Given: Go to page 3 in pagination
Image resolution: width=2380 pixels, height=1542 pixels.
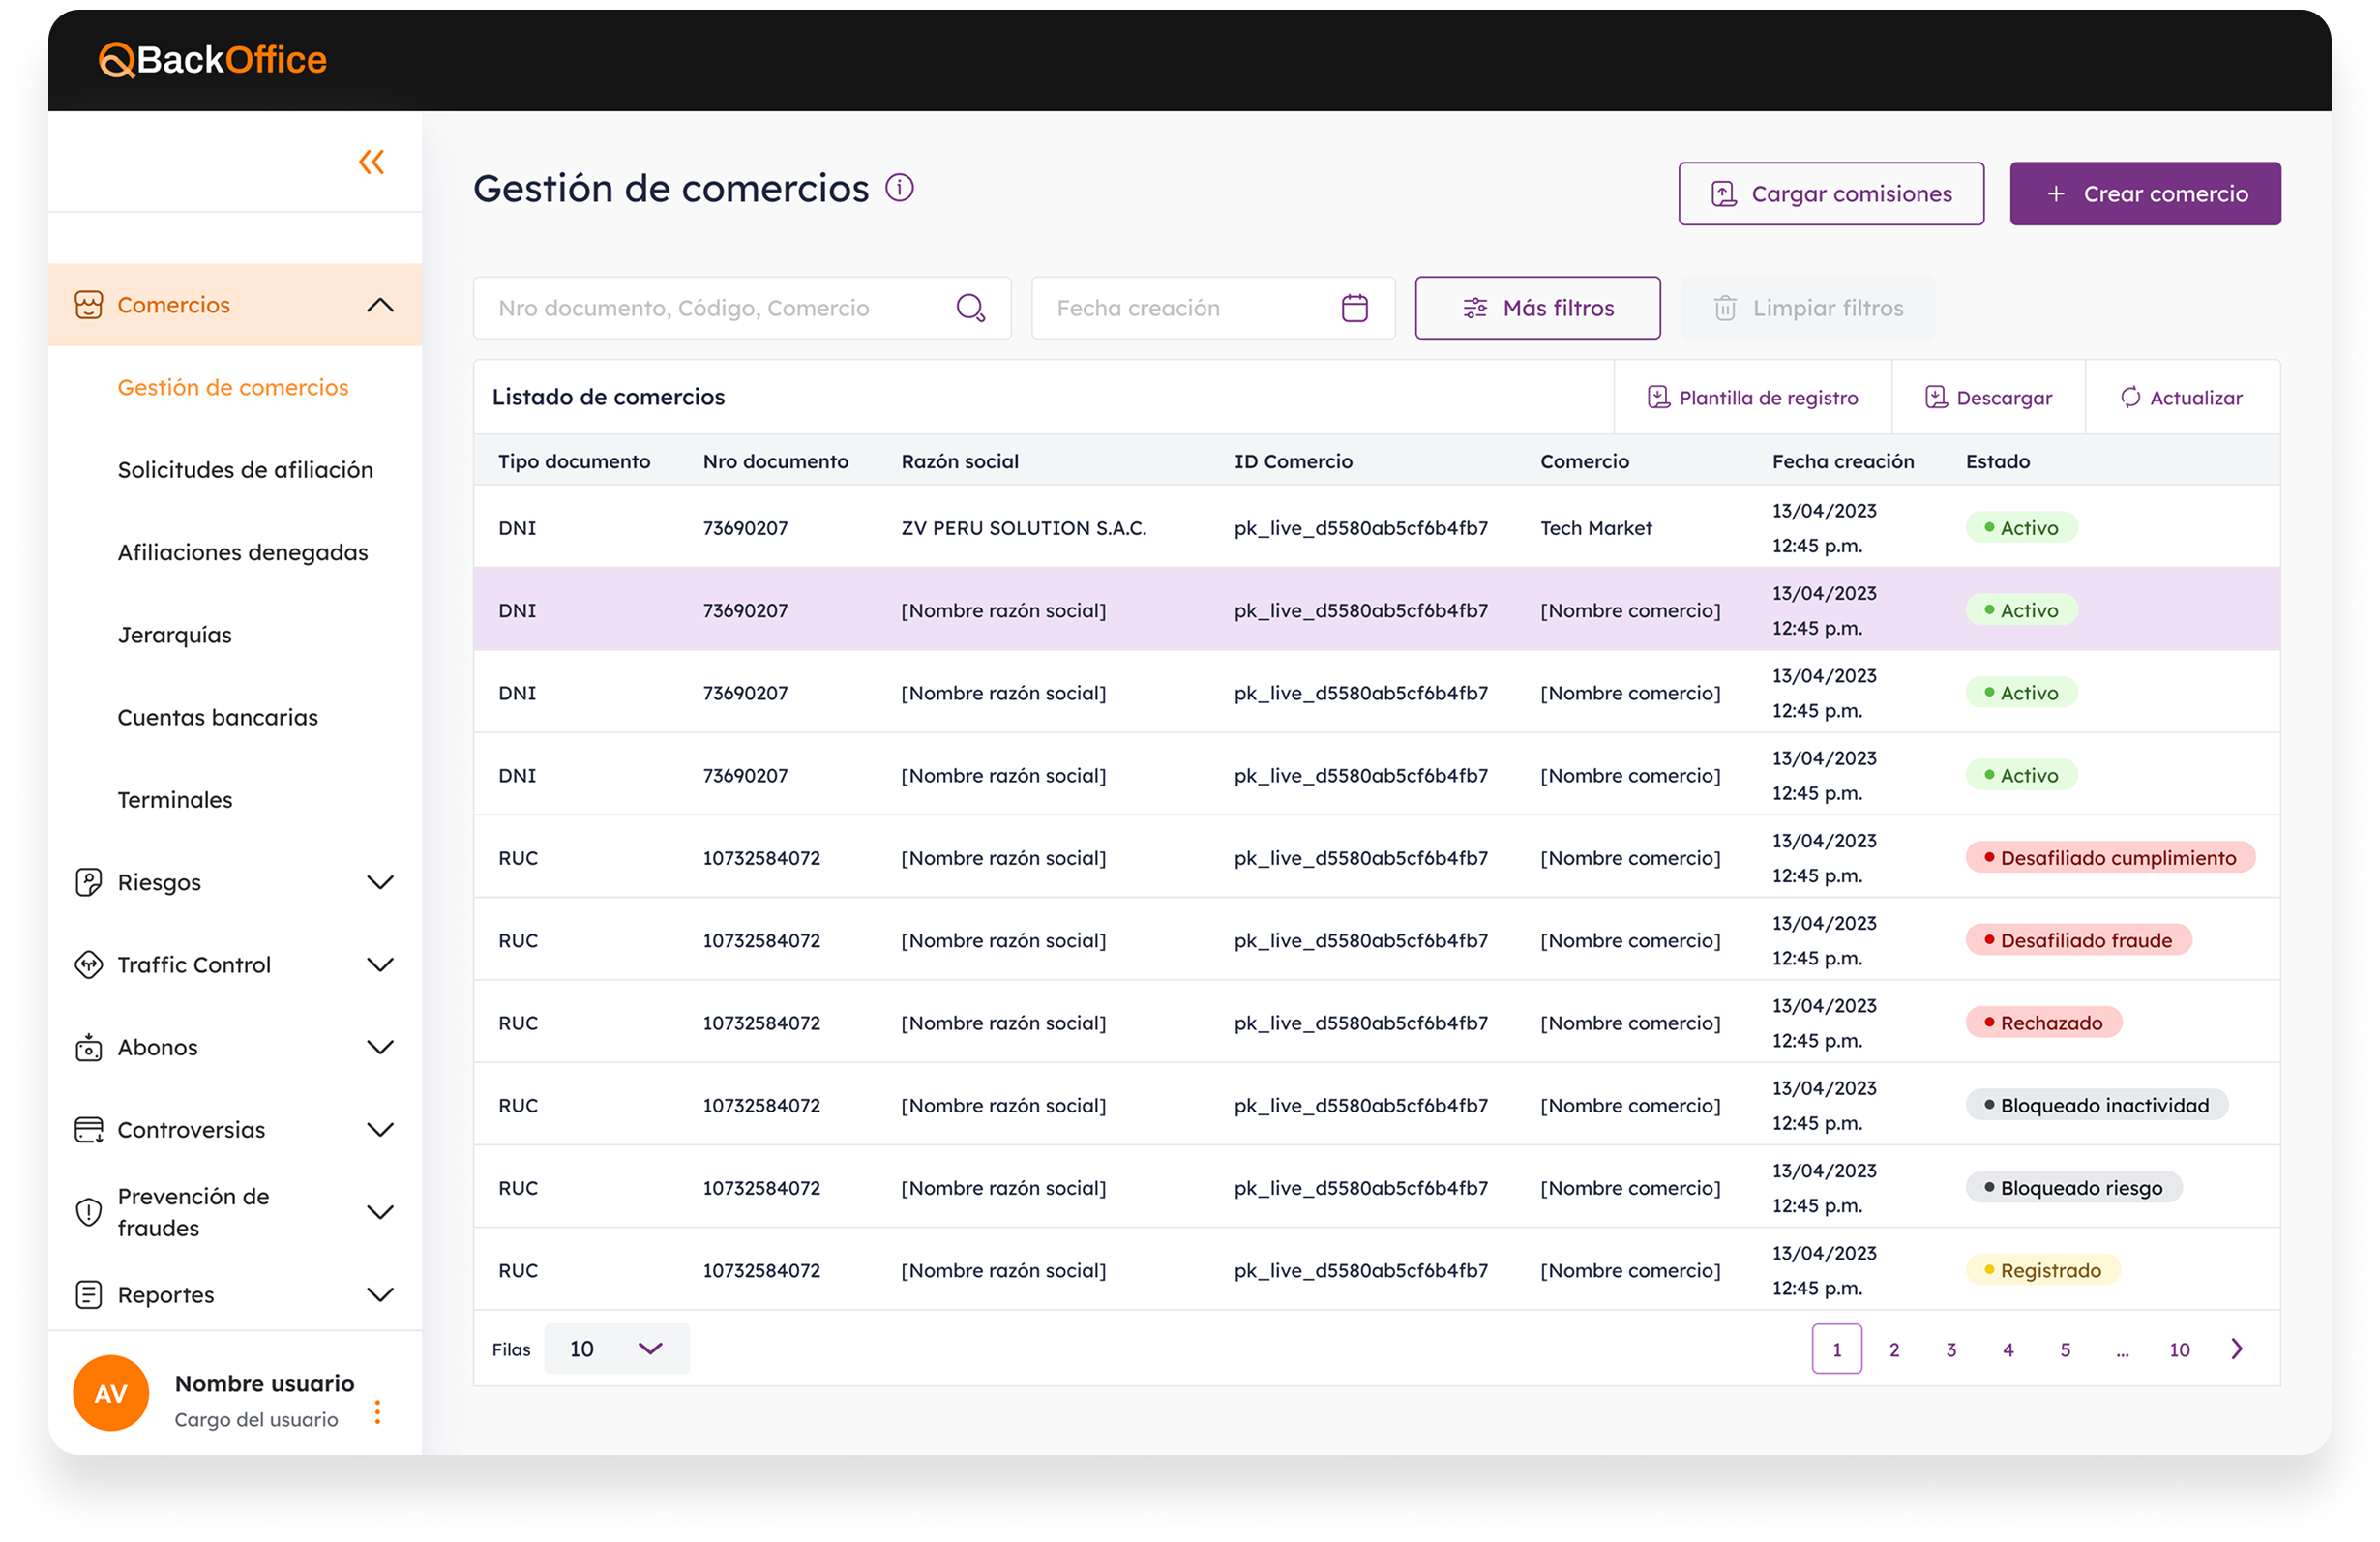Looking at the screenshot, I should (x=1951, y=1349).
